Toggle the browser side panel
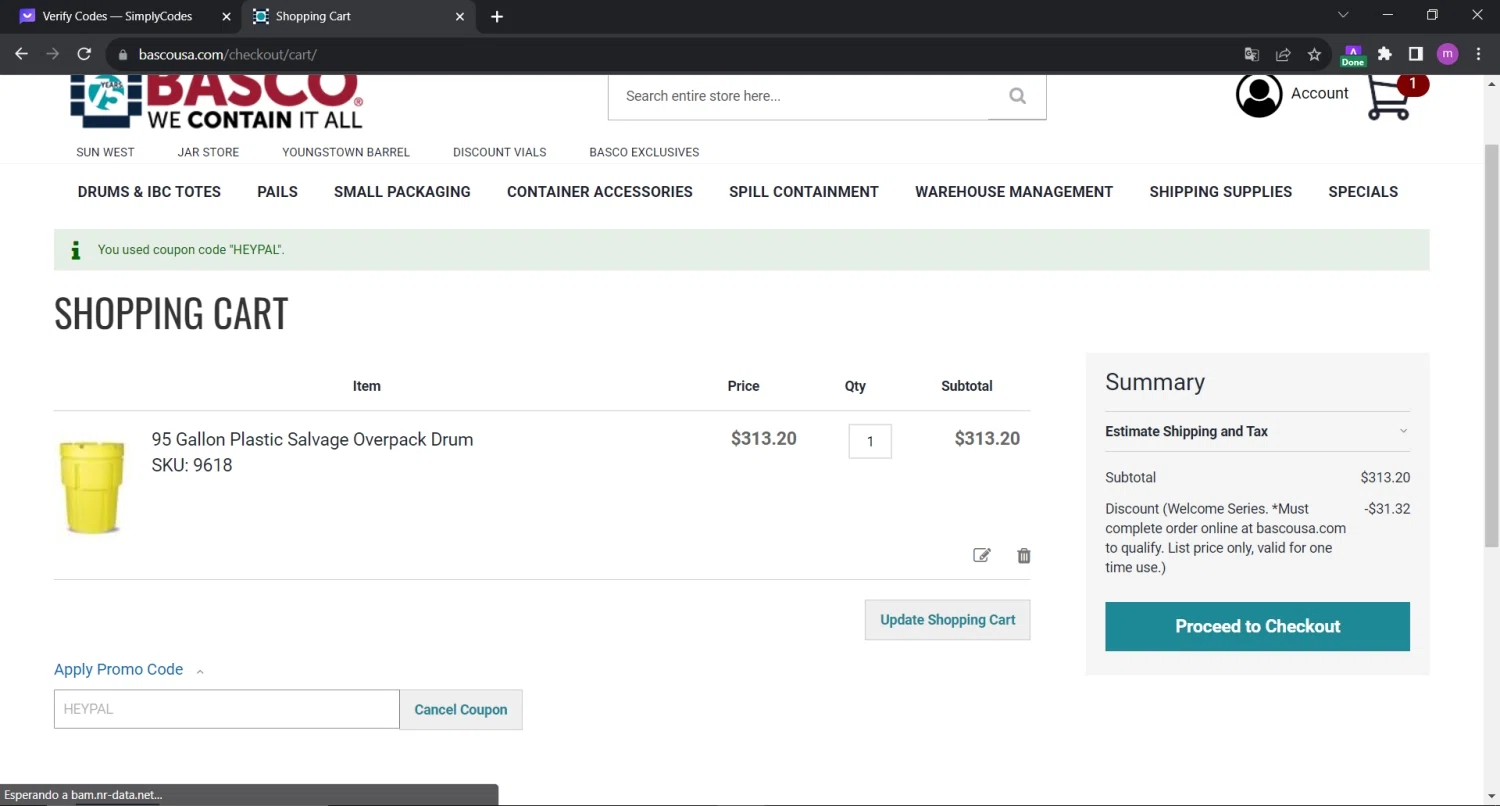The image size is (1500, 806). 1416,54
